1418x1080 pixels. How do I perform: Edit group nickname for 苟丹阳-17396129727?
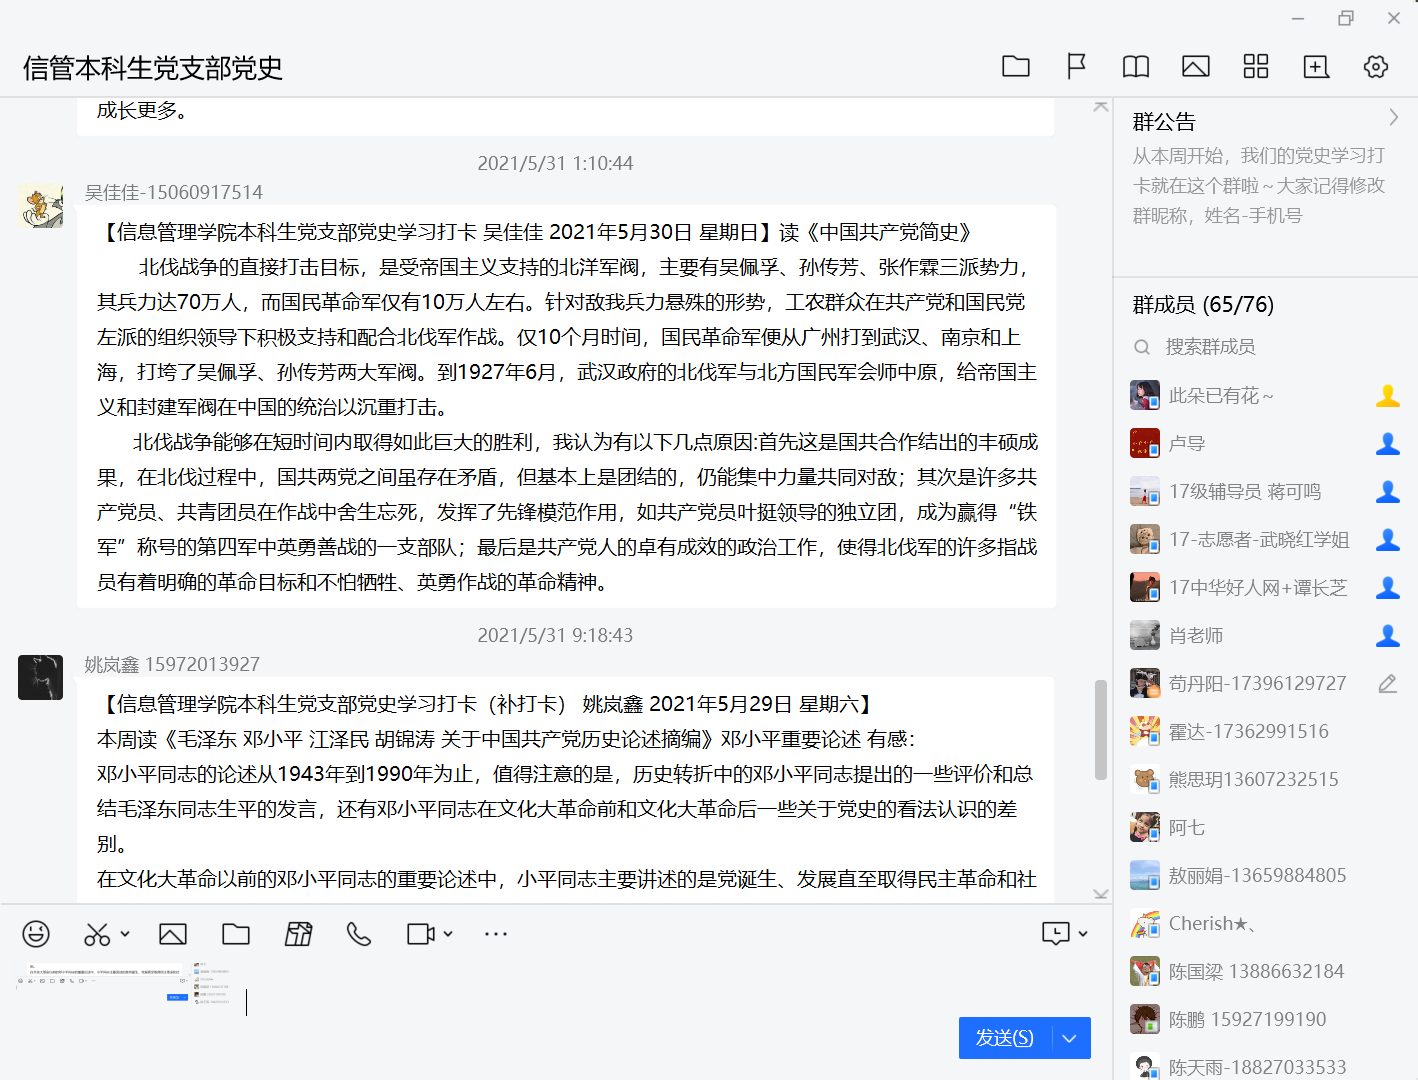(1387, 684)
